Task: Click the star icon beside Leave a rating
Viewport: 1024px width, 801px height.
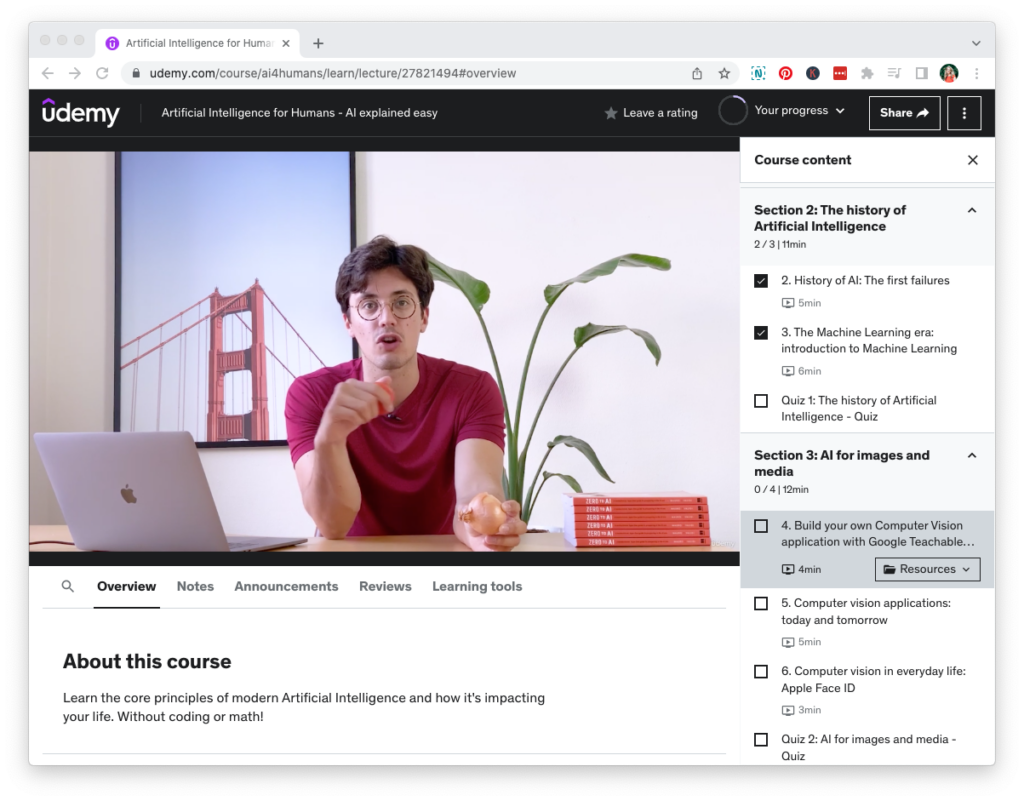Action: coord(611,113)
